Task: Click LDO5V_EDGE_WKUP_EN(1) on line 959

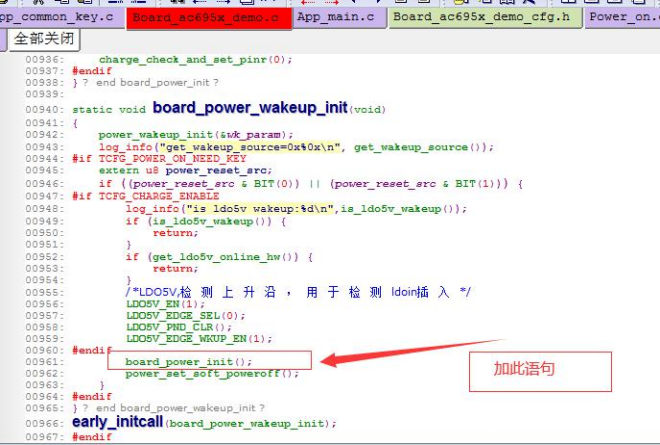Action: coord(199,339)
